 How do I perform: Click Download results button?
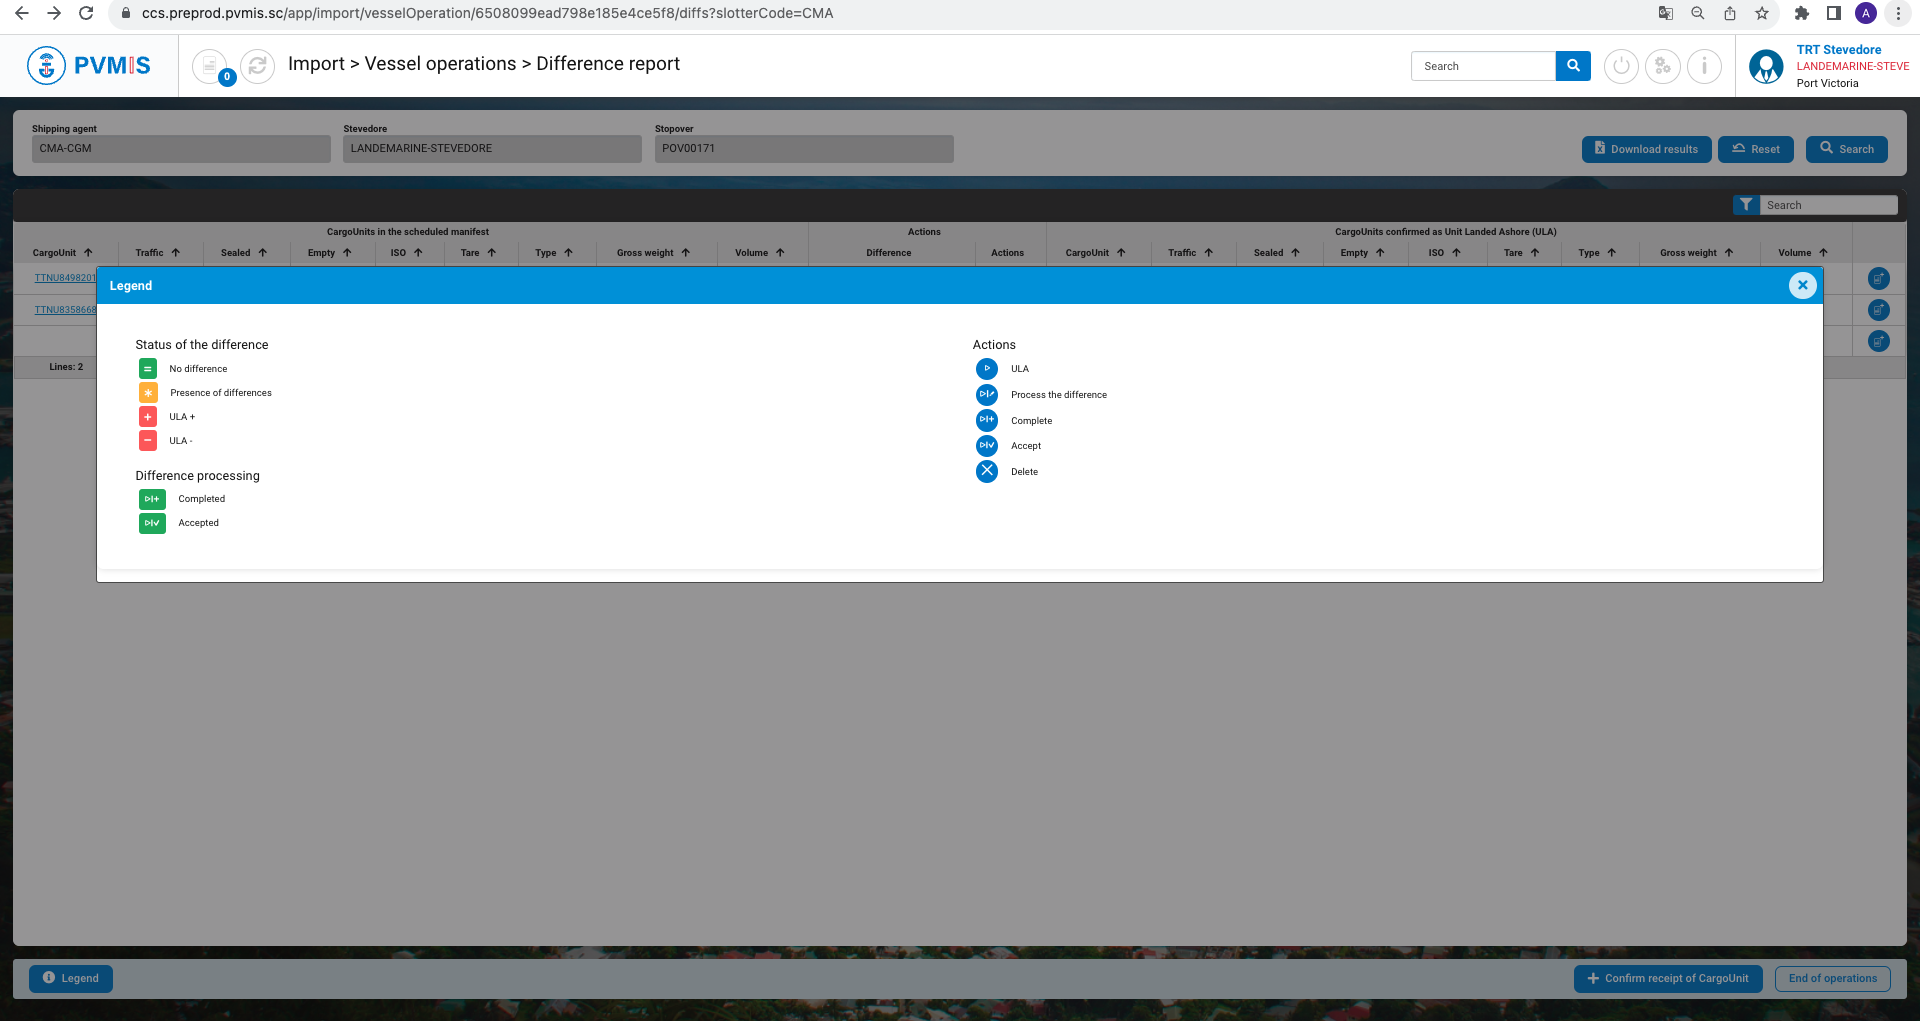pyautogui.click(x=1646, y=149)
